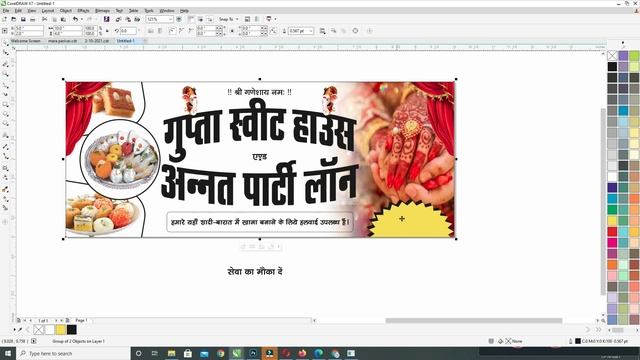The image size is (640, 360).
Task: Expand the undo history arrow
Action: (x=81, y=19)
